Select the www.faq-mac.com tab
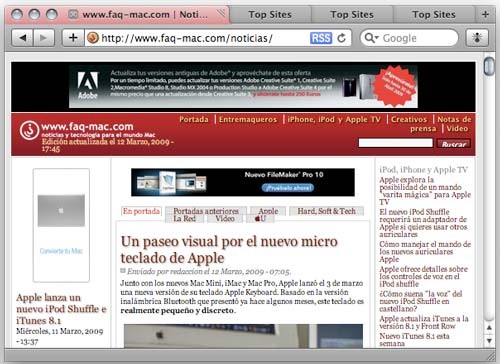 coord(145,15)
